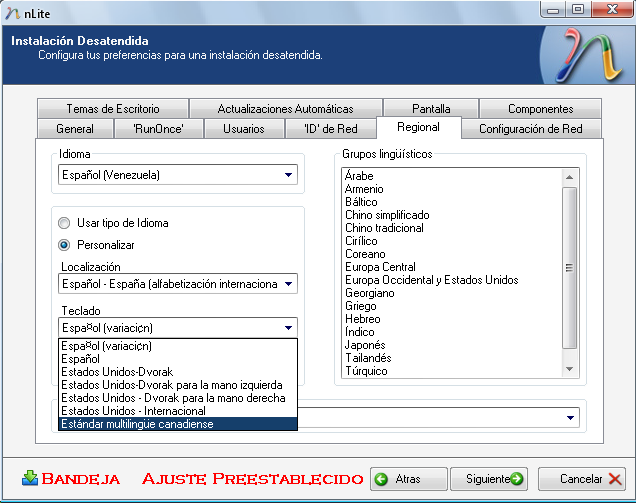The width and height of the screenshot is (636, 503).
Task: Open the Idioma dropdown
Action: tap(288, 175)
